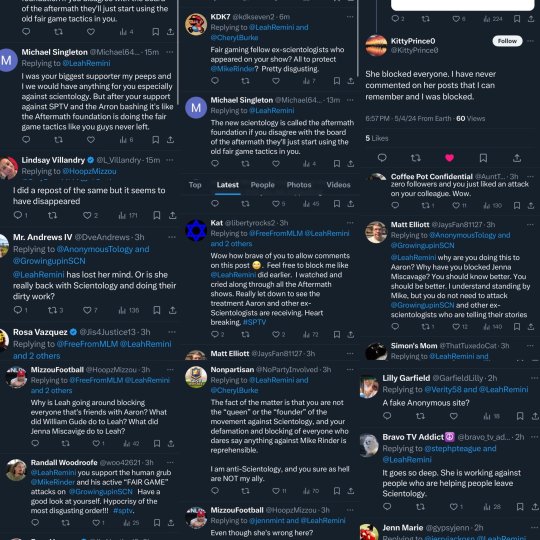The height and width of the screenshot is (540, 540).
Task: Follow KittyPrince0
Action: tap(507, 41)
